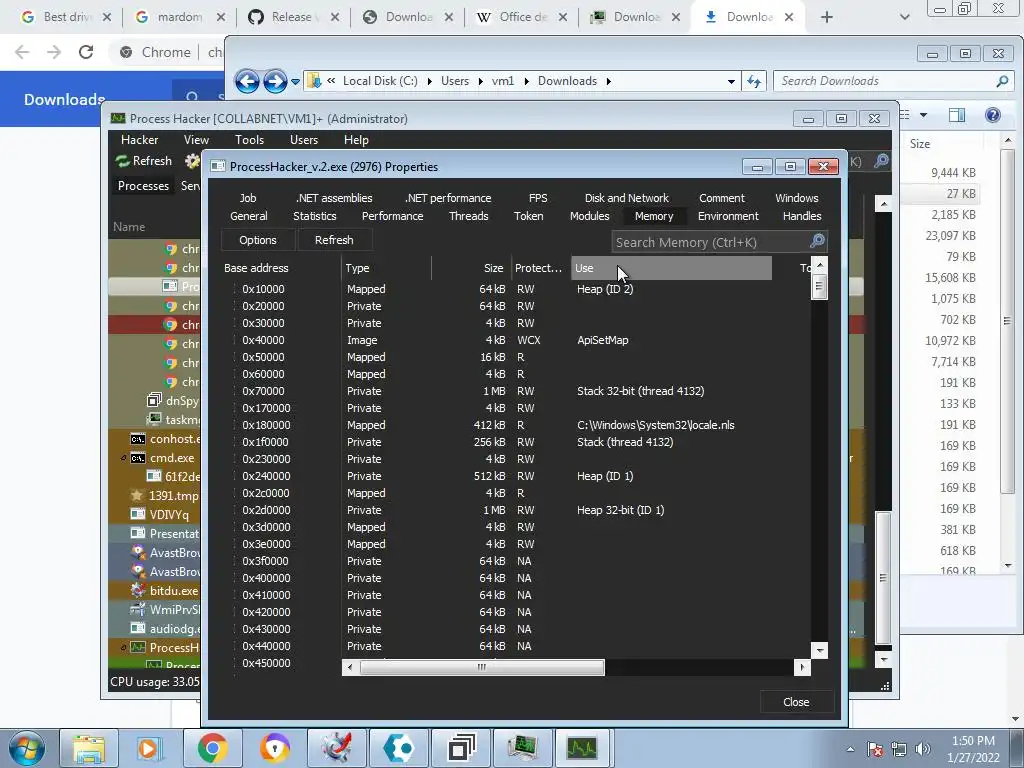Click the Refresh button in Memory tab
Viewport: 1024px width, 768px height.
334,240
